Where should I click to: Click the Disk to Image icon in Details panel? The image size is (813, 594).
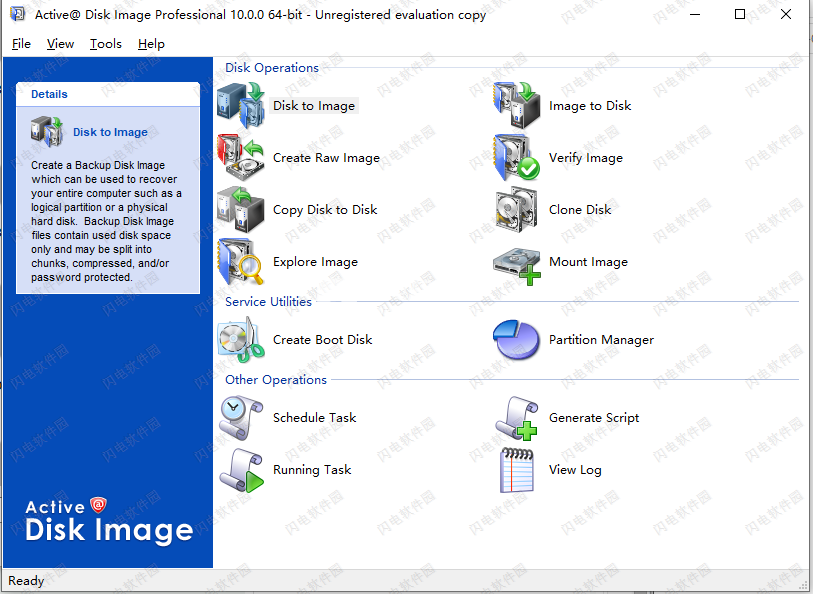(x=47, y=132)
